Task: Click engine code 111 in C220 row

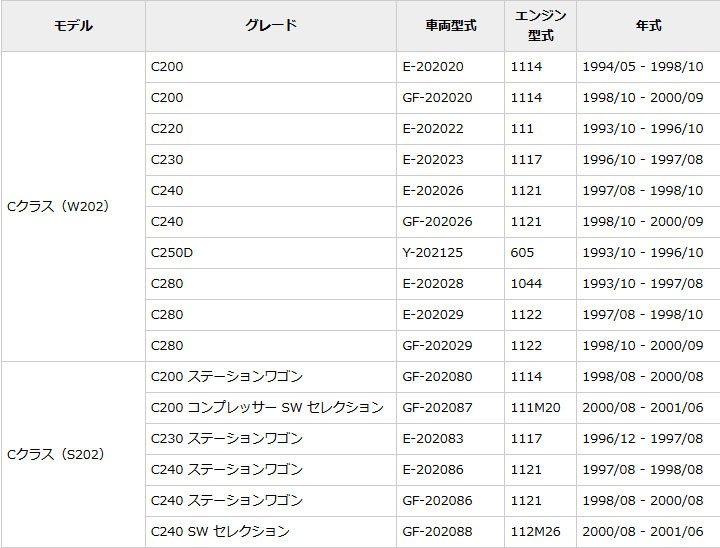Action: pyautogui.click(x=522, y=129)
